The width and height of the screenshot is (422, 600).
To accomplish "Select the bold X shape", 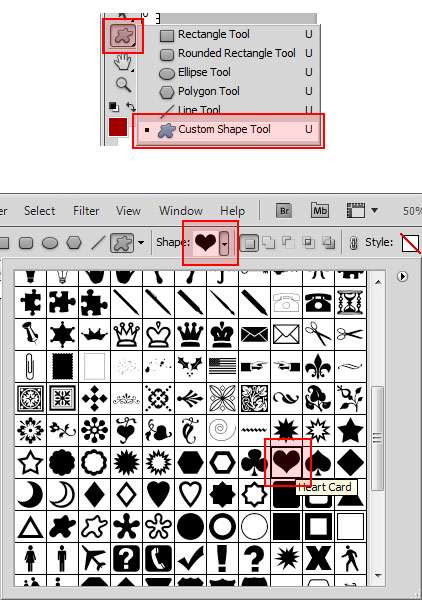I will (318, 558).
